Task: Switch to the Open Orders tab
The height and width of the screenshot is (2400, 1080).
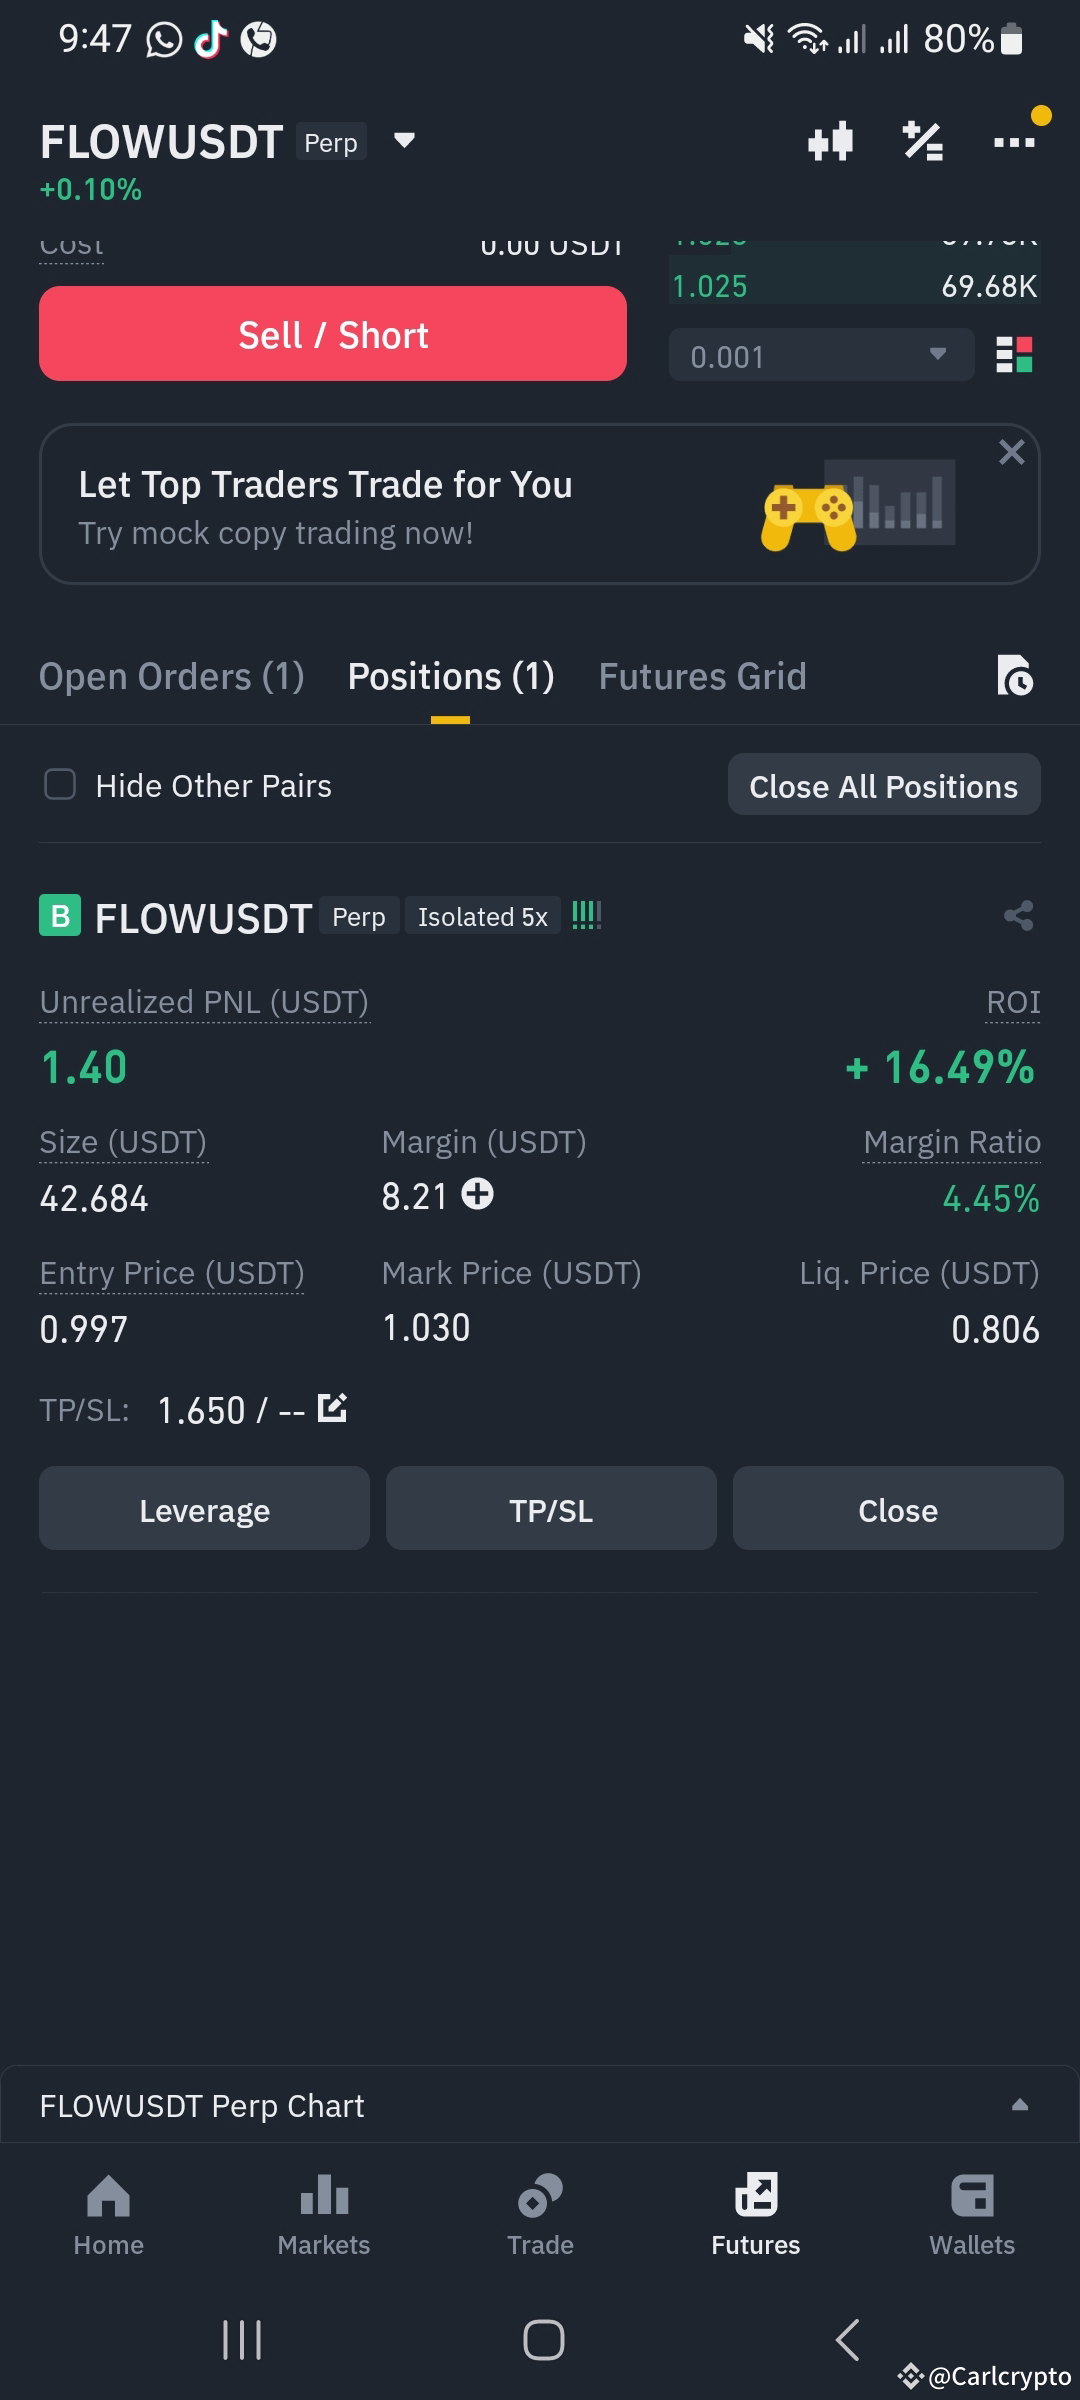Action: 171,676
